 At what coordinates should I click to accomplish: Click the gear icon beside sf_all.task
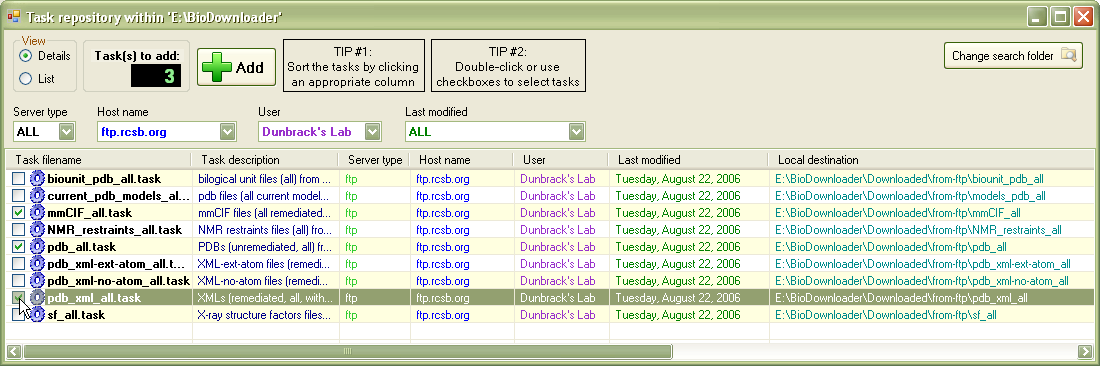tap(37, 315)
